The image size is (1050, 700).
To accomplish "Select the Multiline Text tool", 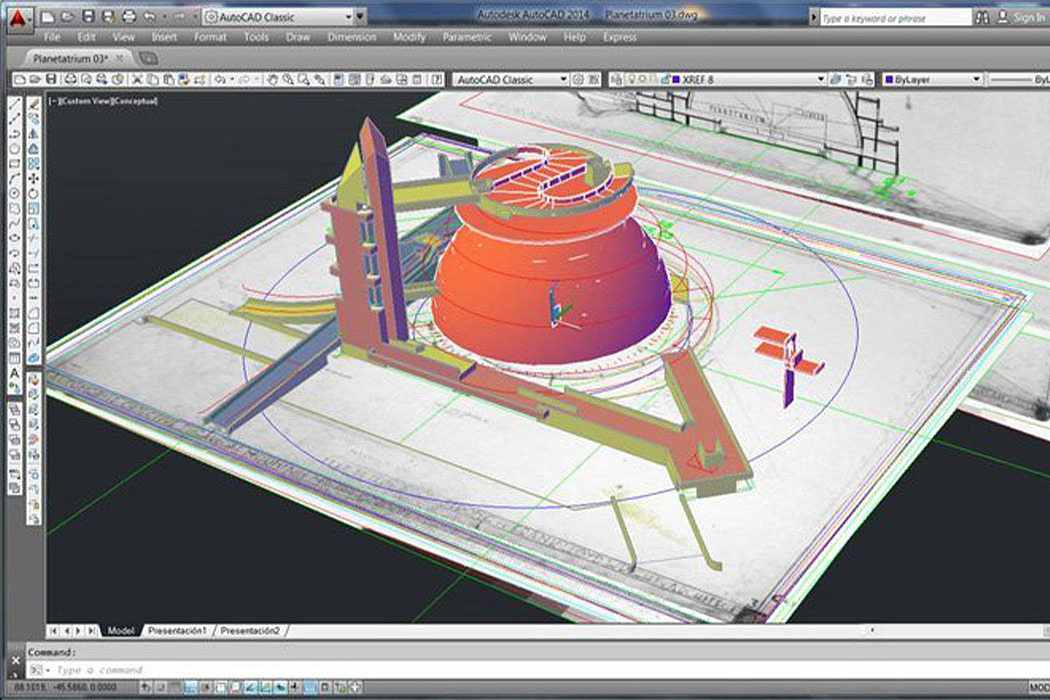I will click(x=15, y=374).
